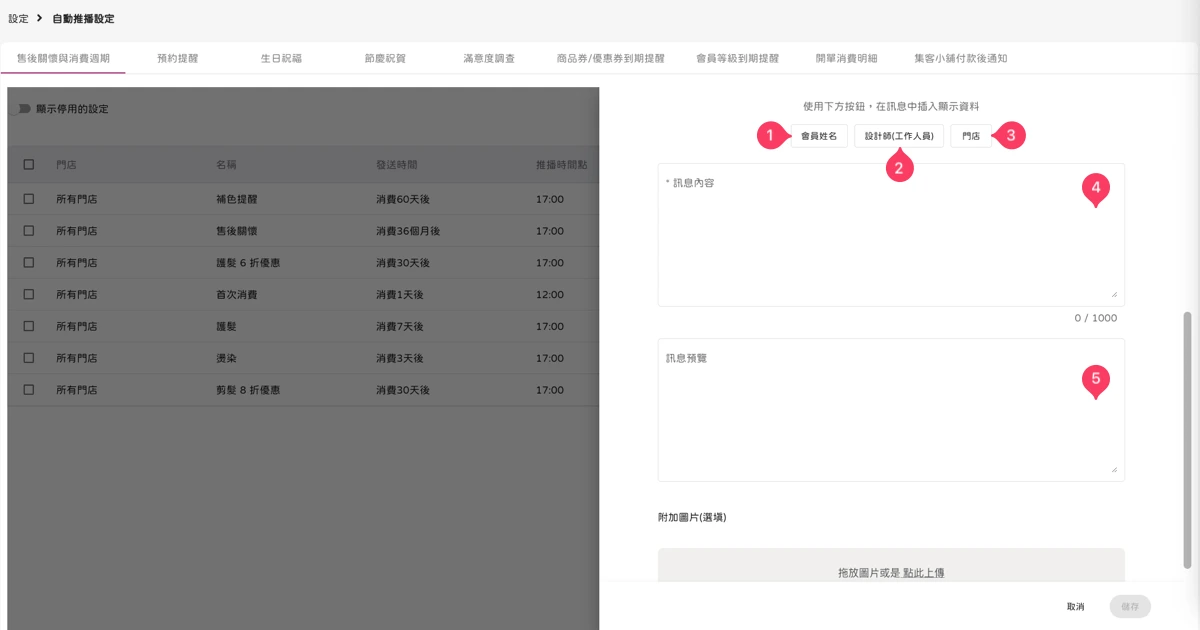Image resolution: width=1200 pixels, height=630 pixels.
Task: Click the 設定 breadcrumb link
Action: tap(18, 19)
